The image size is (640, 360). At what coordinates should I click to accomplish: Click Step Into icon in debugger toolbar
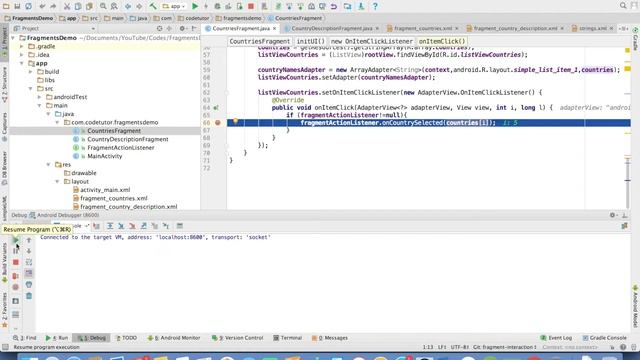tap(121, 226)
